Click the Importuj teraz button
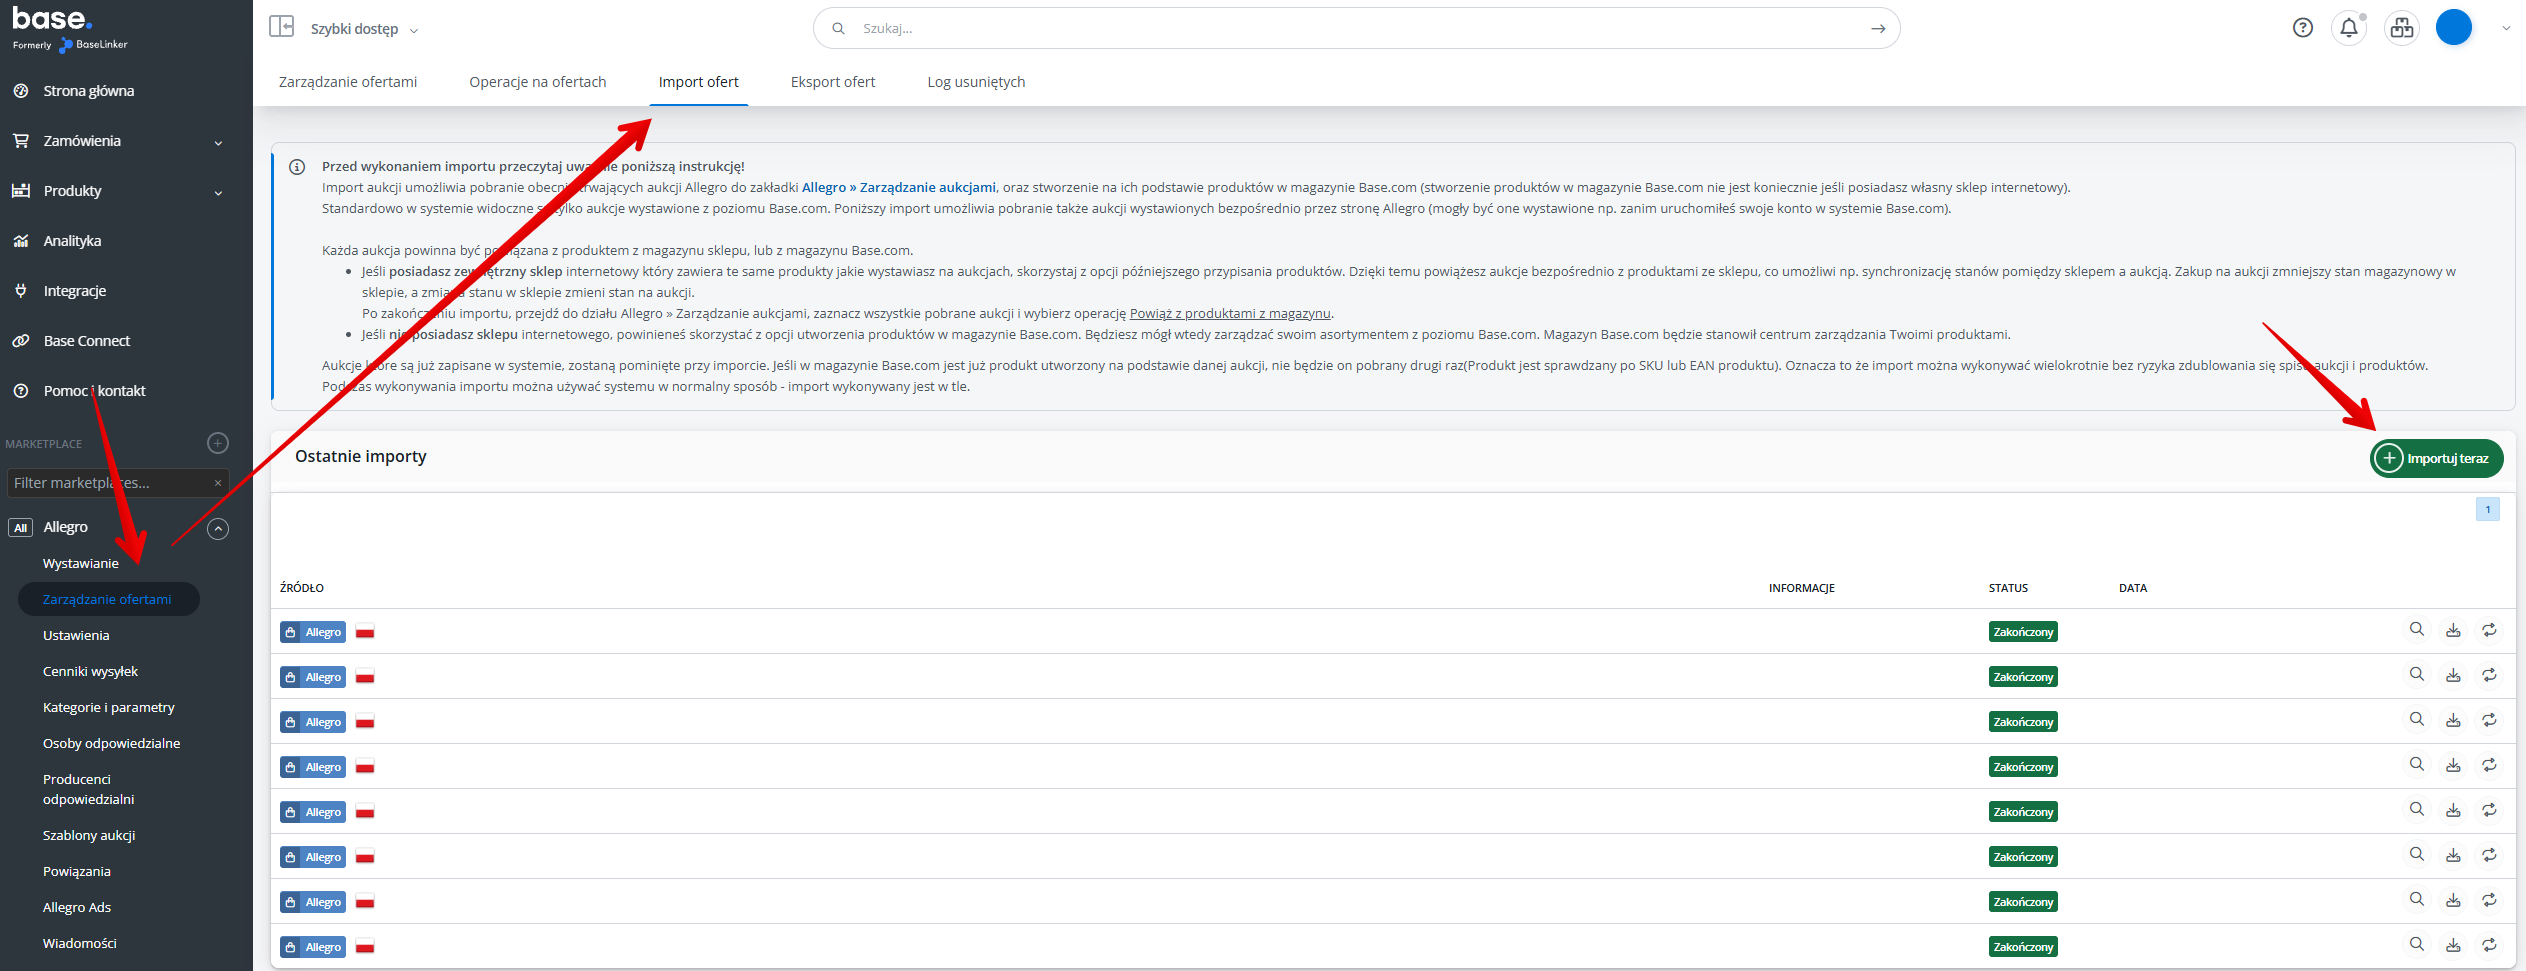The width and height of the screenshot is (2526, 971). point(2436,459)
